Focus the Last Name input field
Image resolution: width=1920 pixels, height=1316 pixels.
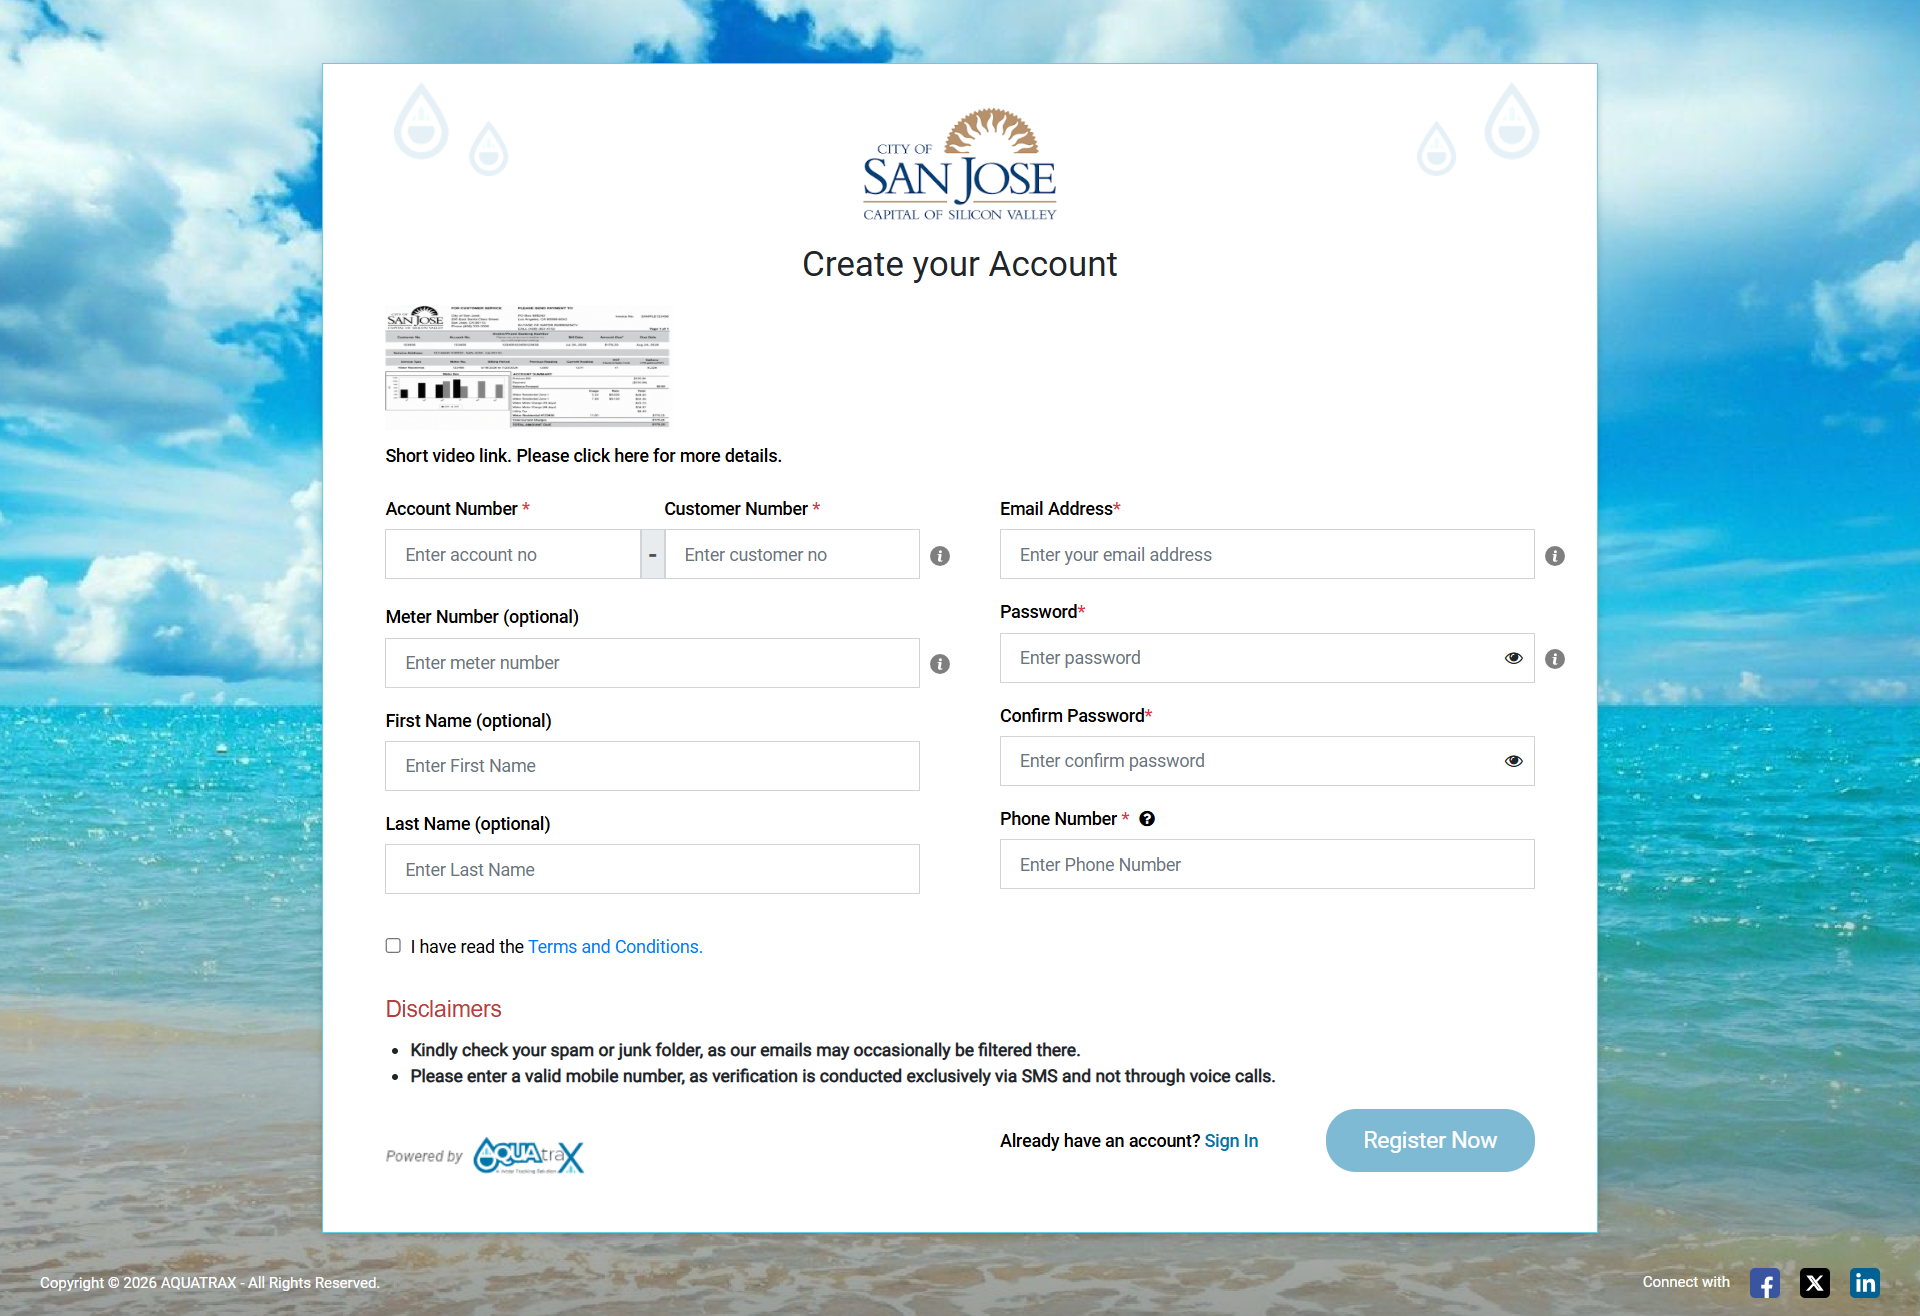(652, 870)
